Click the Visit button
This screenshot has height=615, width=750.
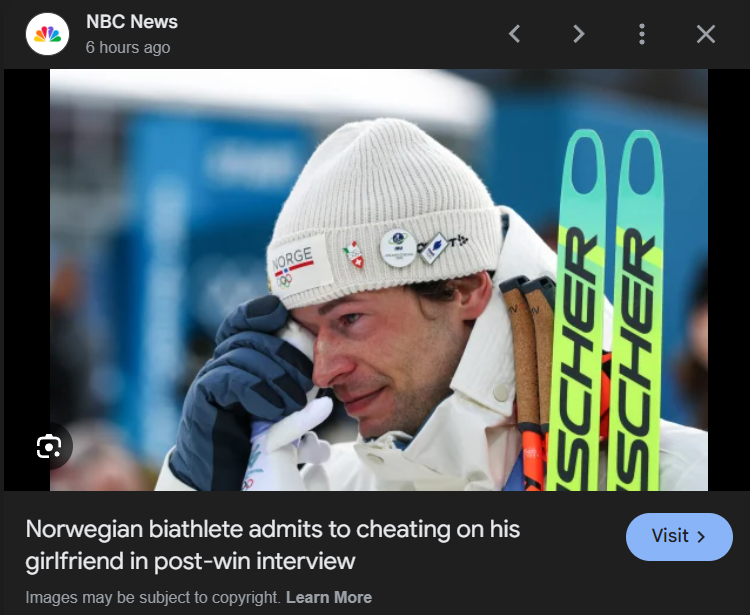tap(679, 537)
